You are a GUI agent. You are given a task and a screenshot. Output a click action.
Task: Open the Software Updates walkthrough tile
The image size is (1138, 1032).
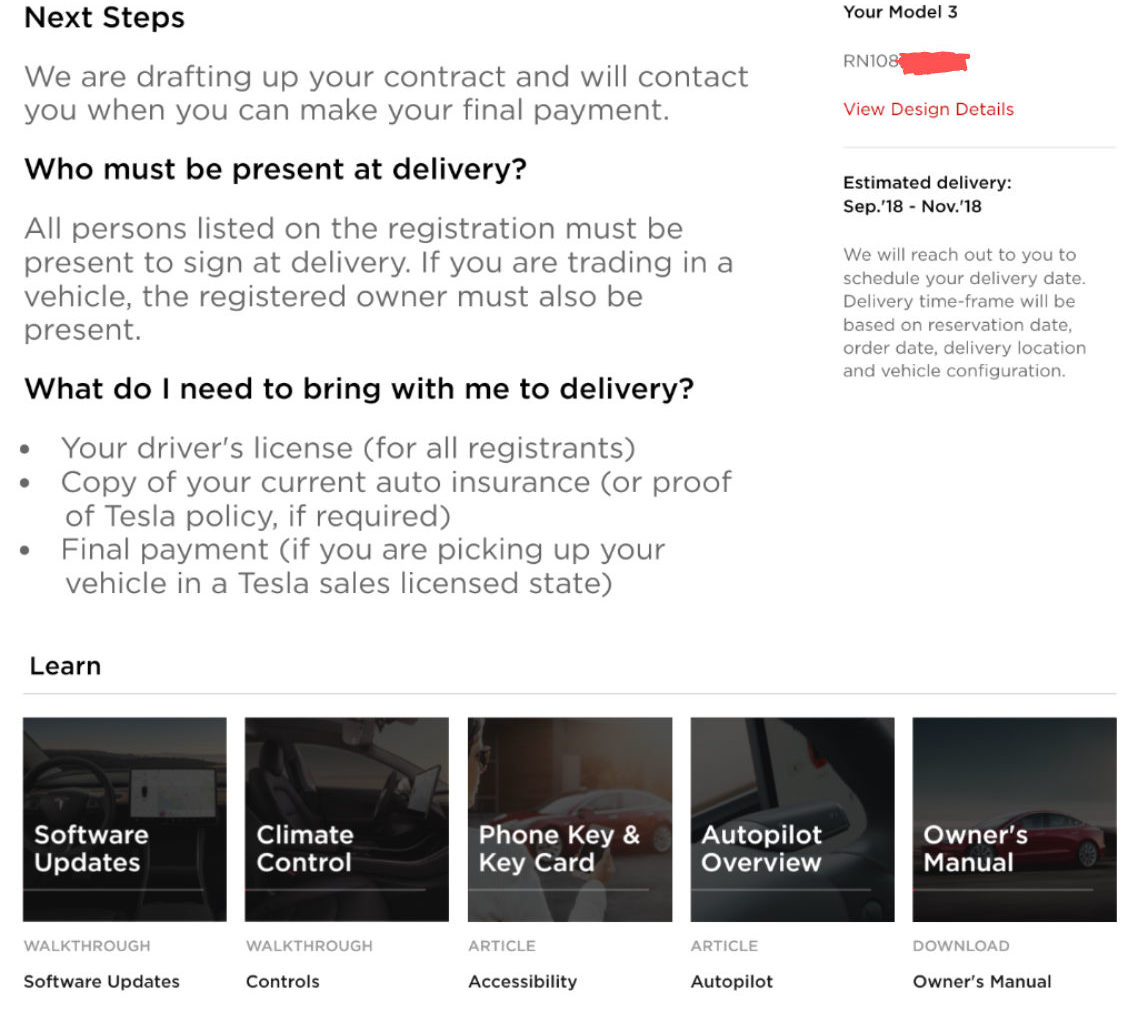[x=125, y=819]
